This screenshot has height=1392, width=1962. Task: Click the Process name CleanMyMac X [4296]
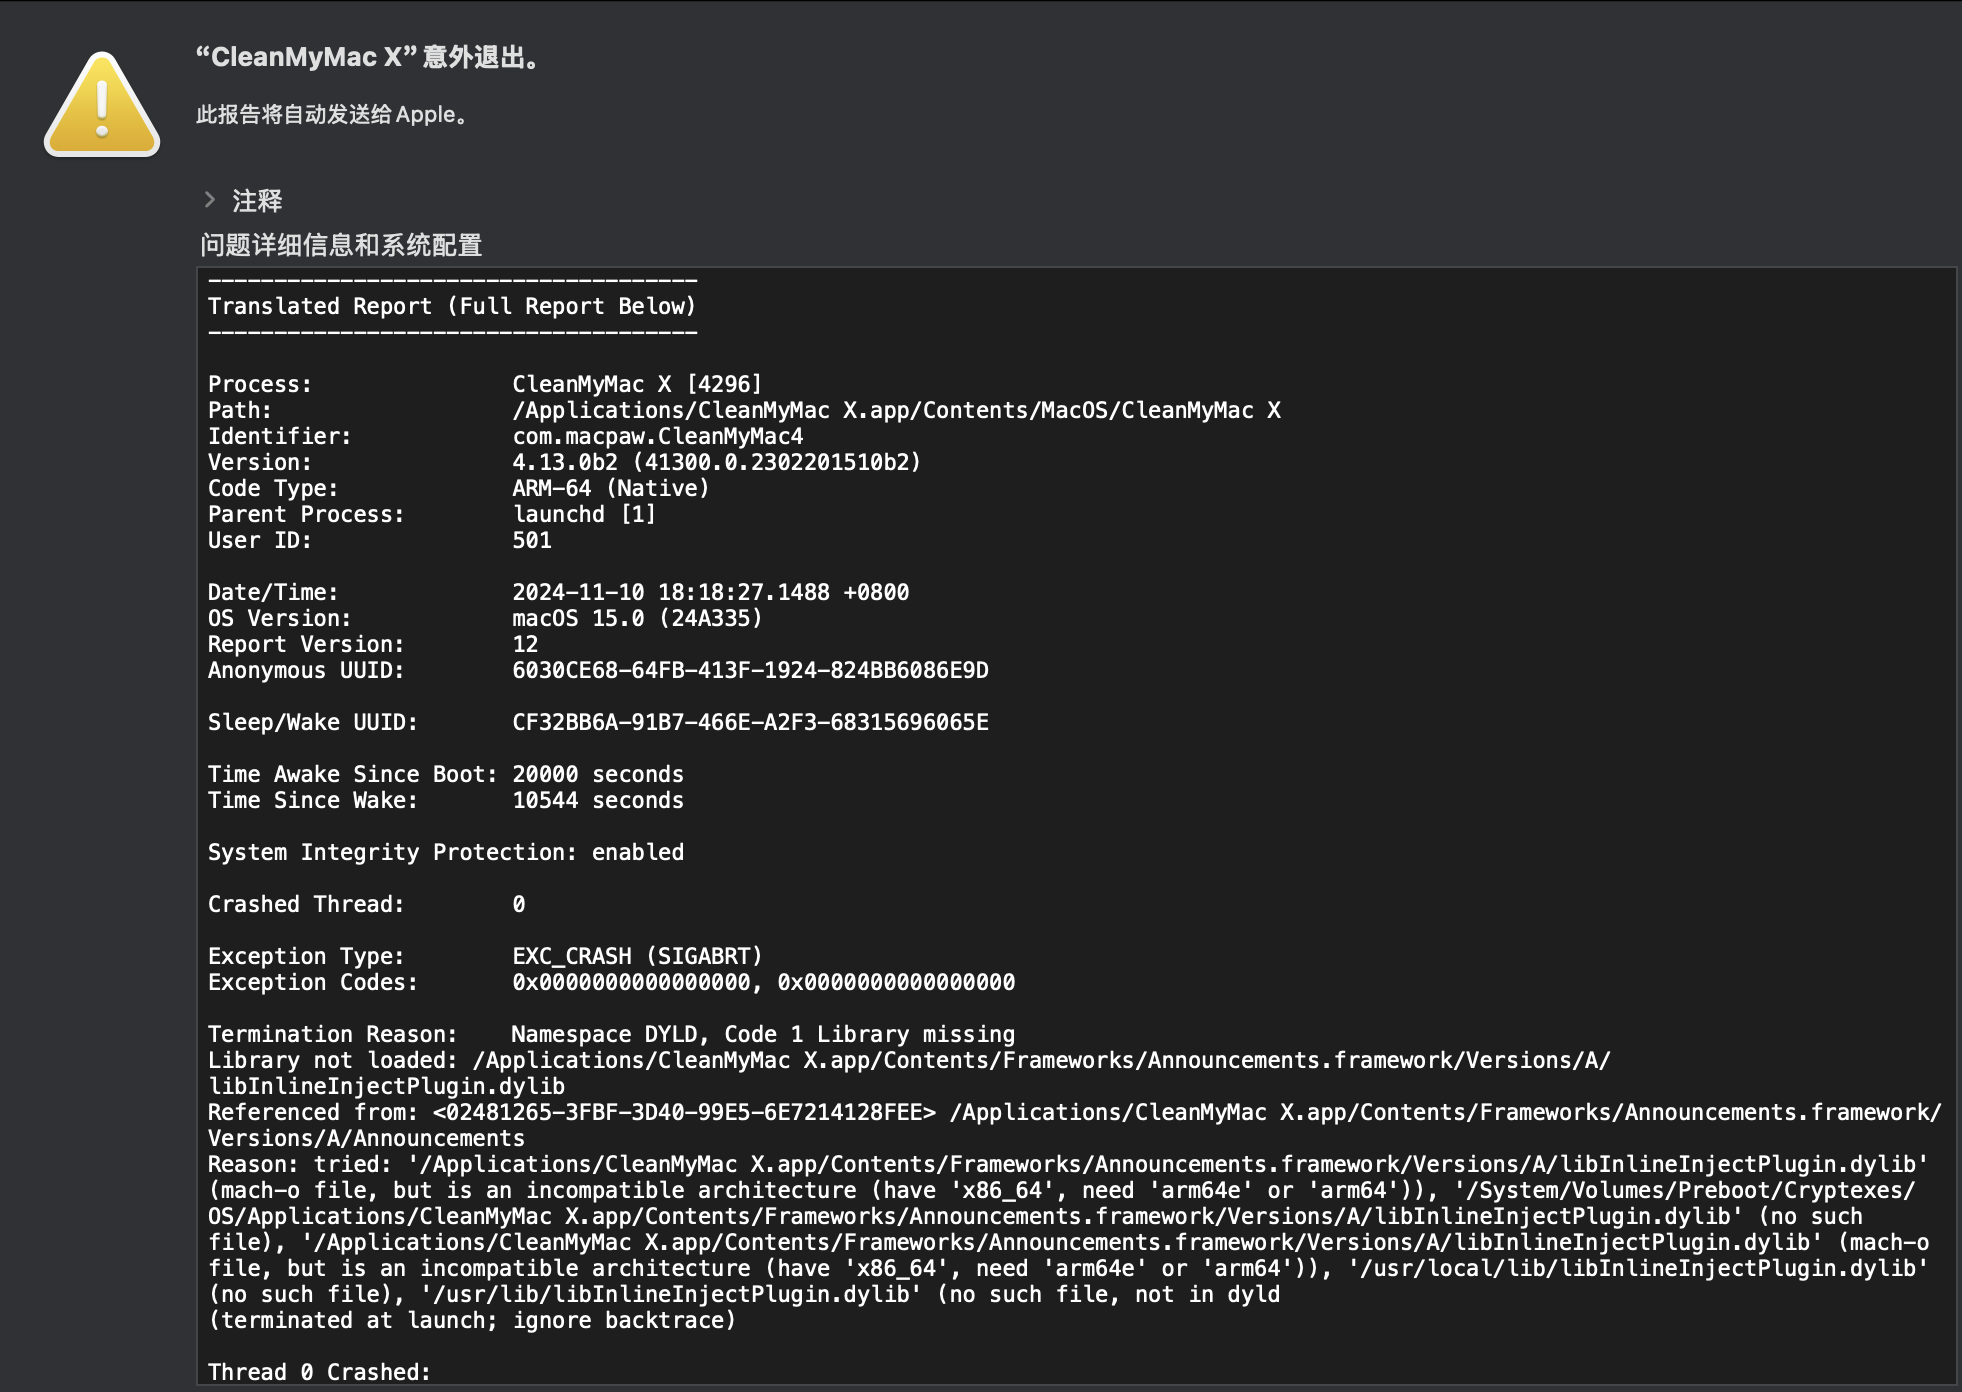[x=637, y=384]
